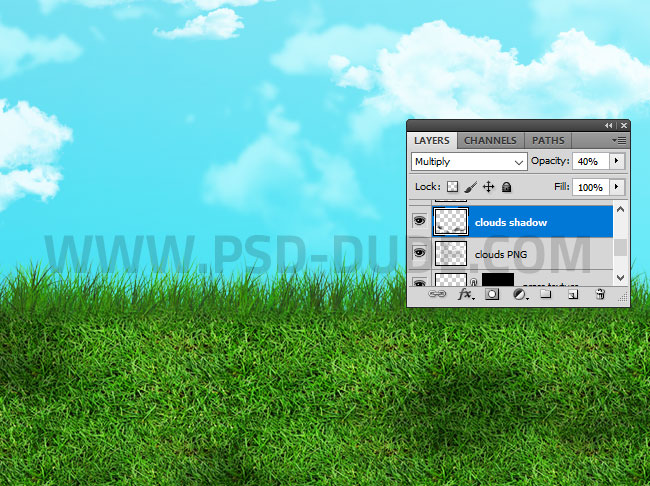Select the clouds PNG layer
Viewport: 650px width, 486px height.
[540, 254]
